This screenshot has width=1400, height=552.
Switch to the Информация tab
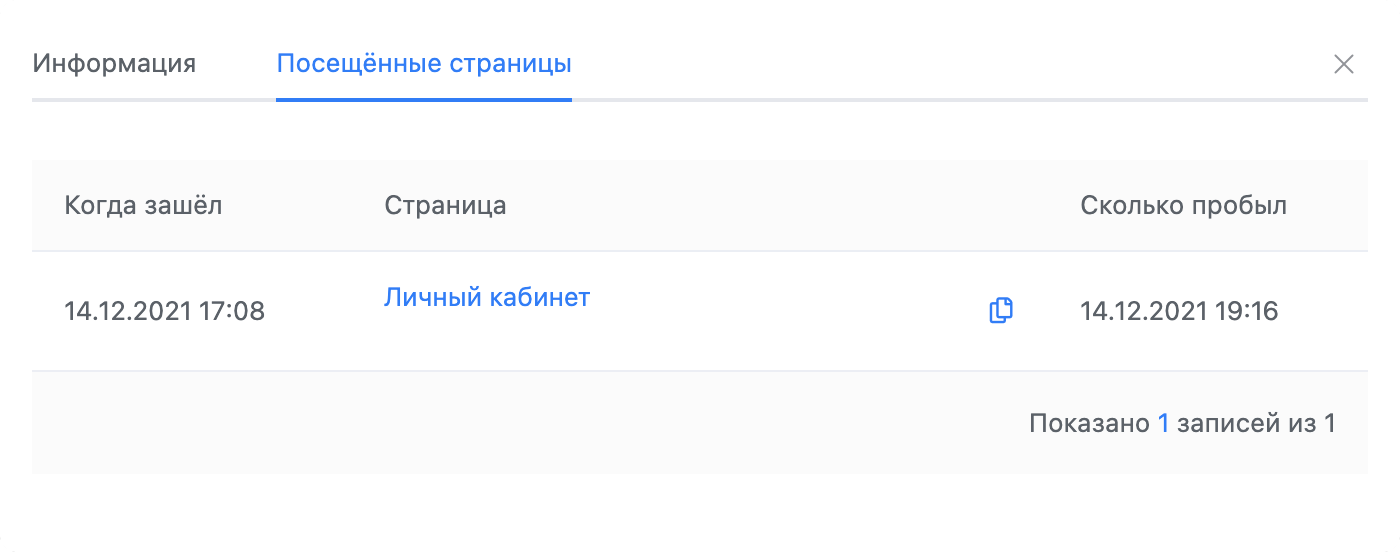coord(114,64)
